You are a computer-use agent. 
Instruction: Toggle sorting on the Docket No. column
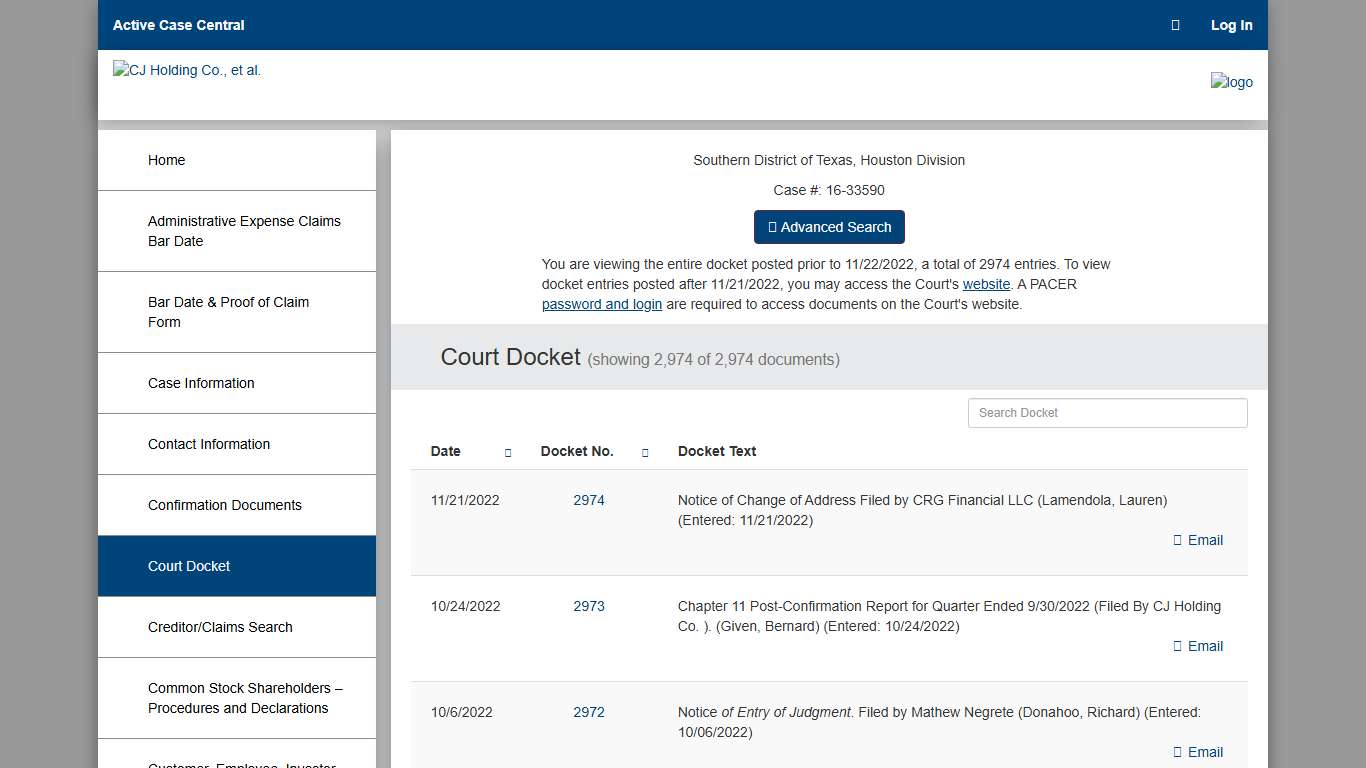point(645,452)
